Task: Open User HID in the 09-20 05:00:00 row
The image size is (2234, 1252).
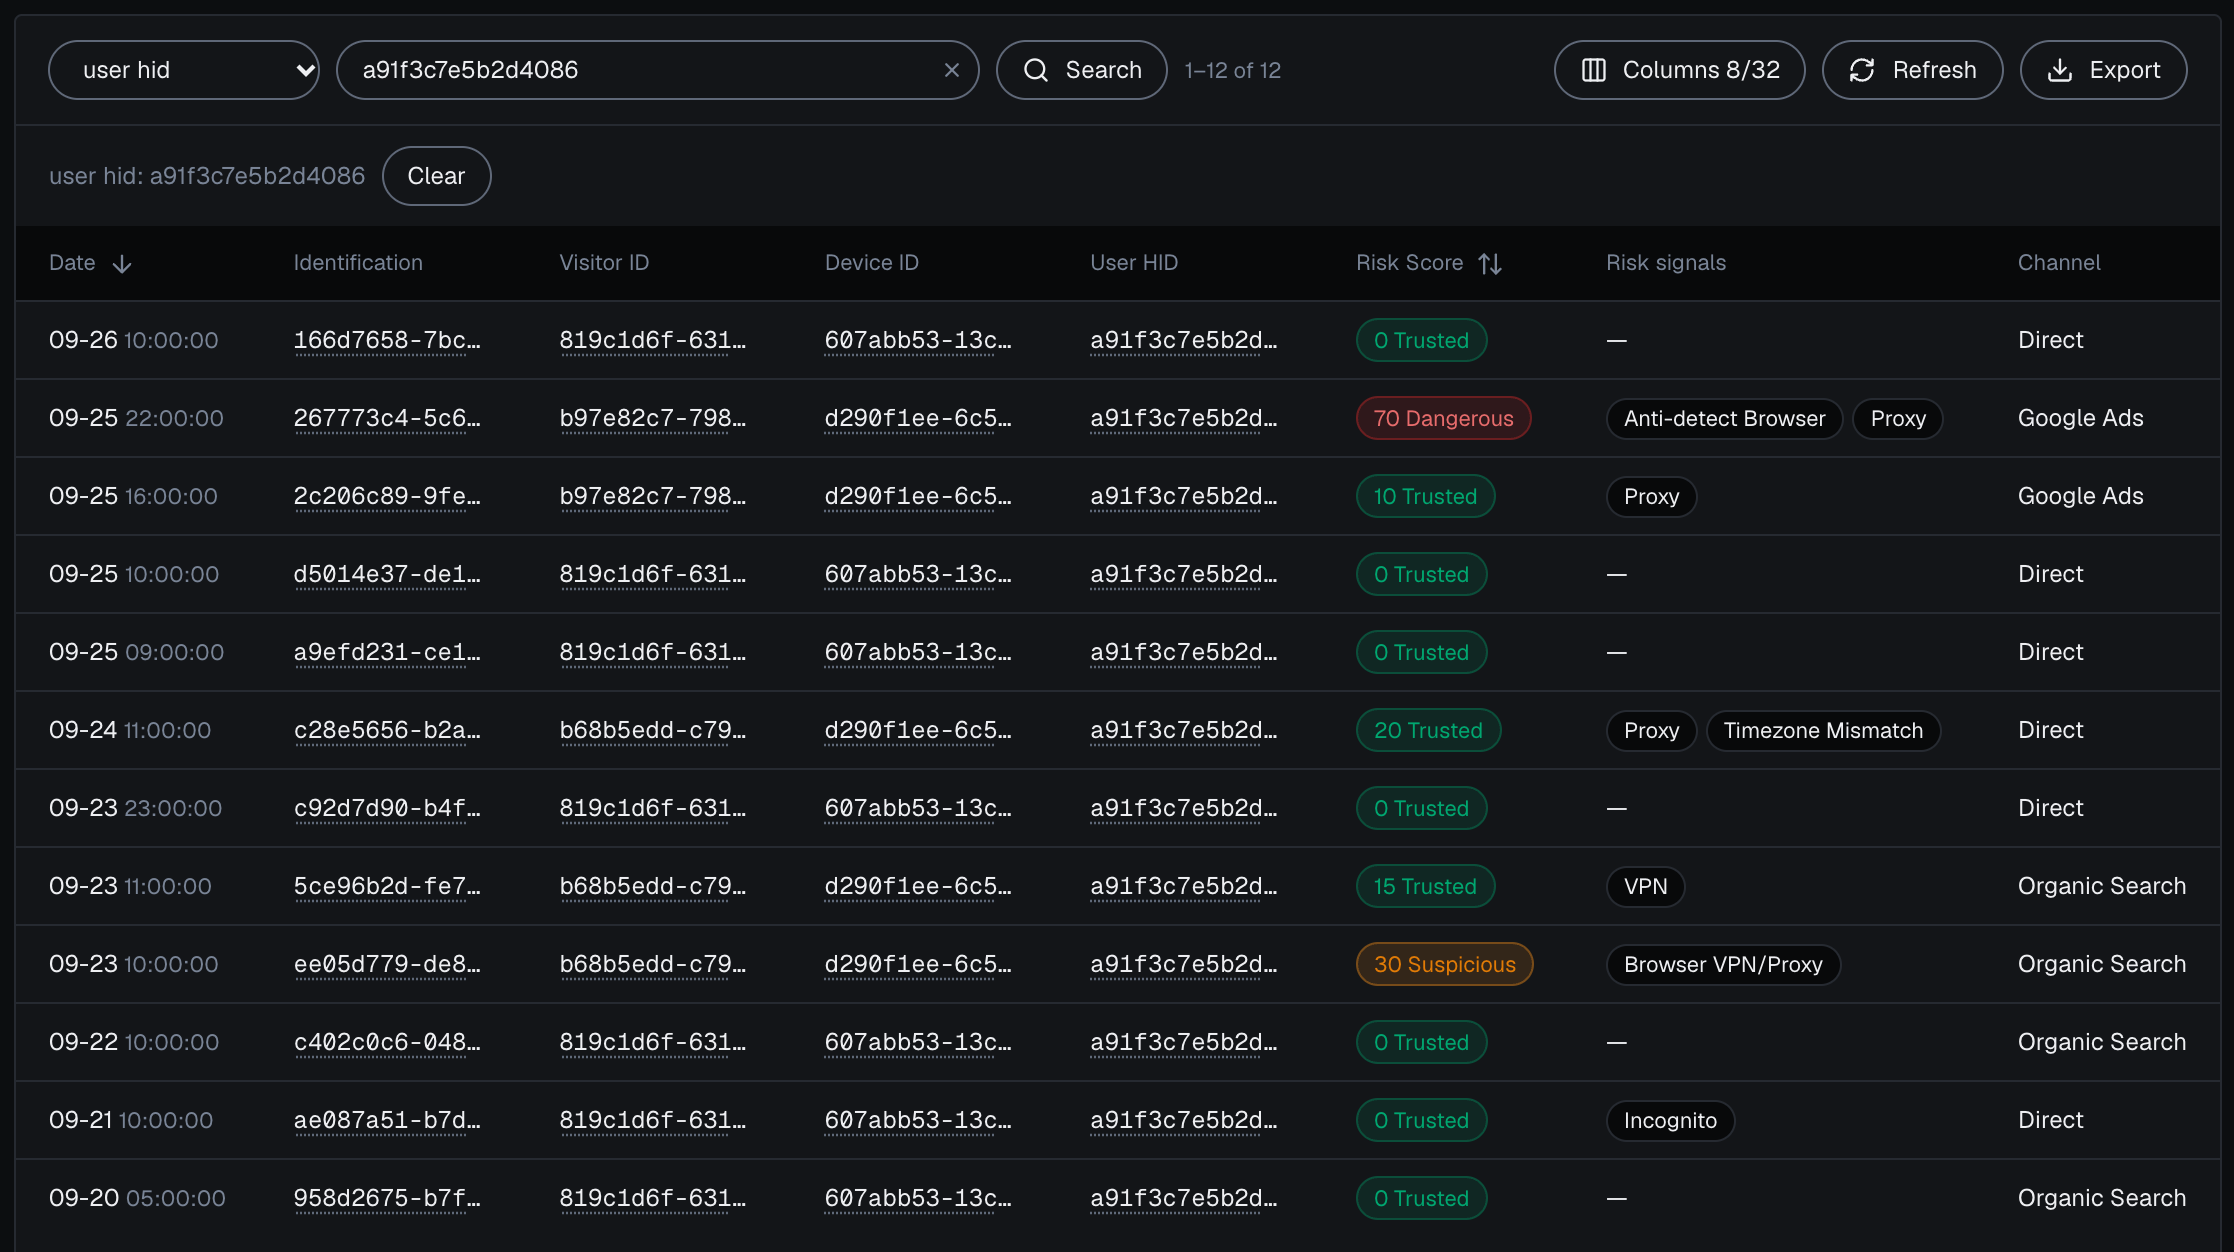Action: click(x=1184, y=1198)
